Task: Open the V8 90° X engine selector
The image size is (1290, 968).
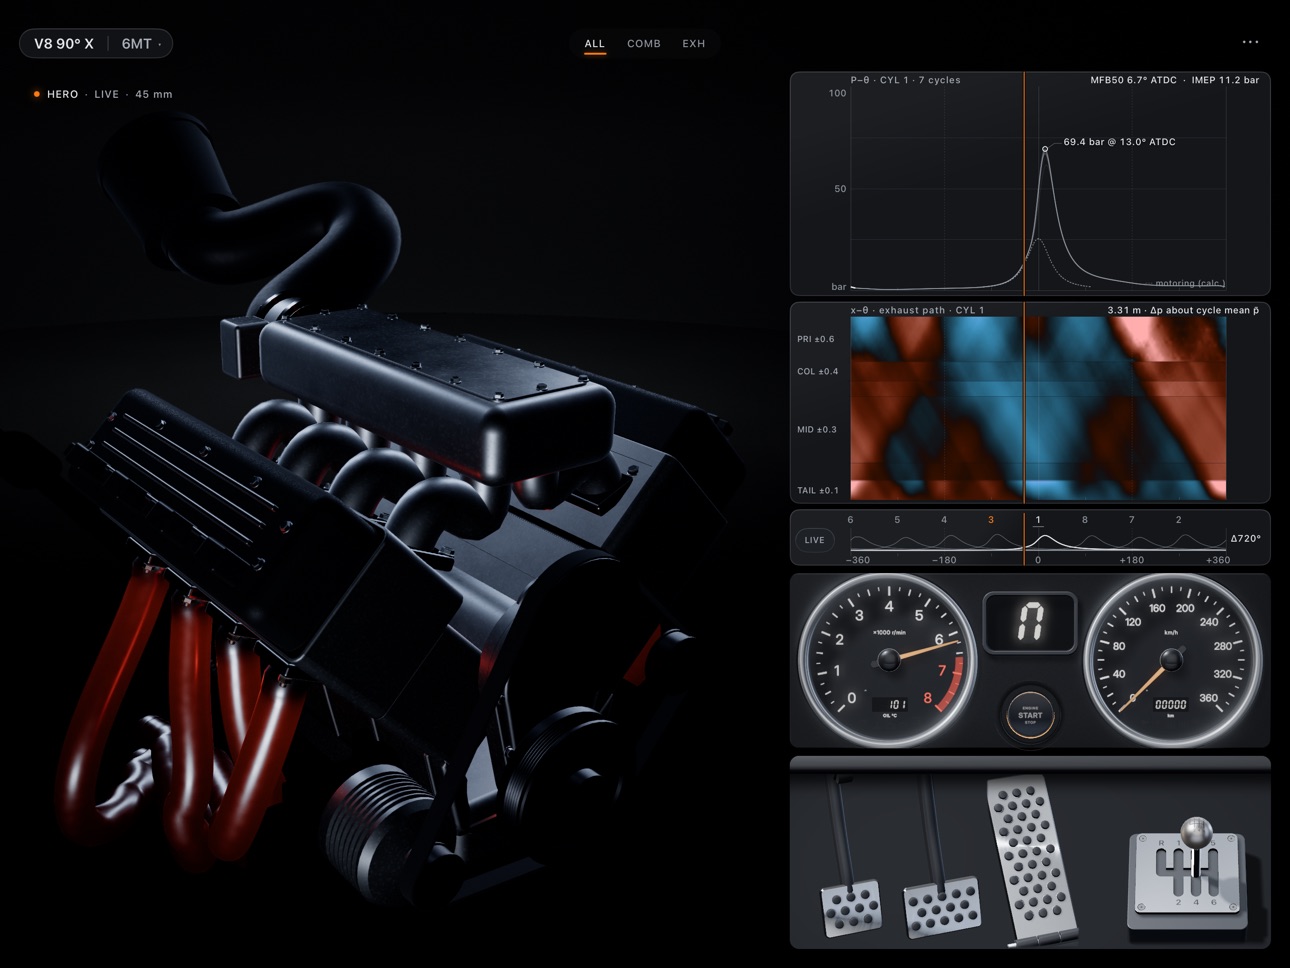Action: [x=64, y=44]
